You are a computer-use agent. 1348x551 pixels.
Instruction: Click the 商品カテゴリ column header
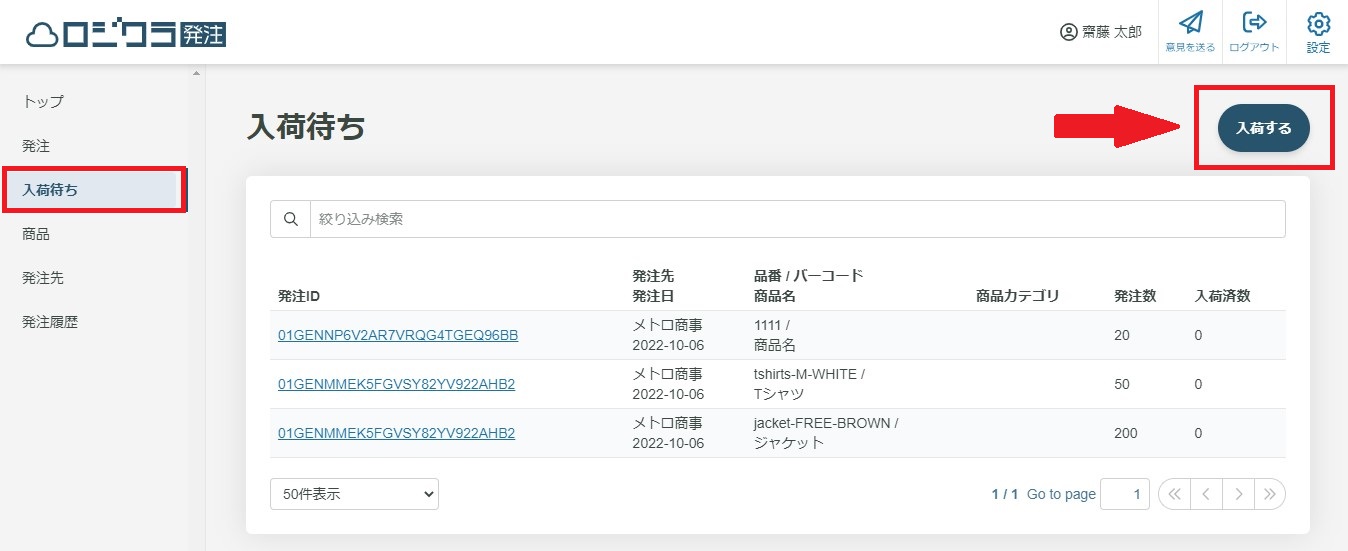[x=1017, y=296]
